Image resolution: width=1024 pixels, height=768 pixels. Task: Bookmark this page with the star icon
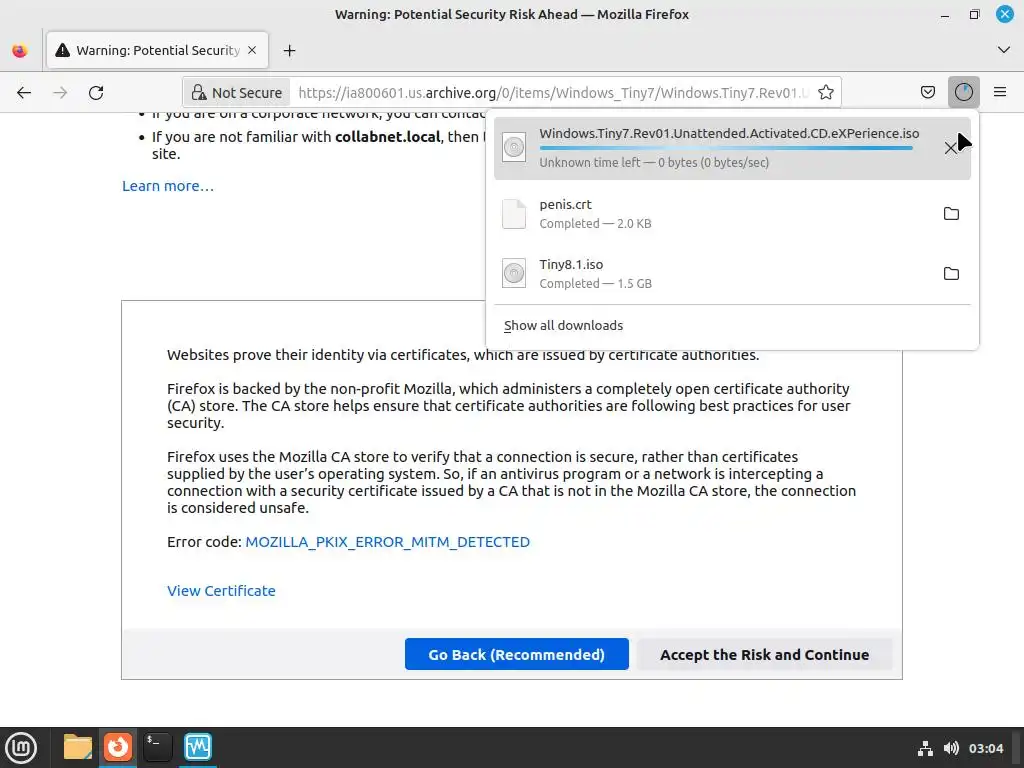coord(825,93)
